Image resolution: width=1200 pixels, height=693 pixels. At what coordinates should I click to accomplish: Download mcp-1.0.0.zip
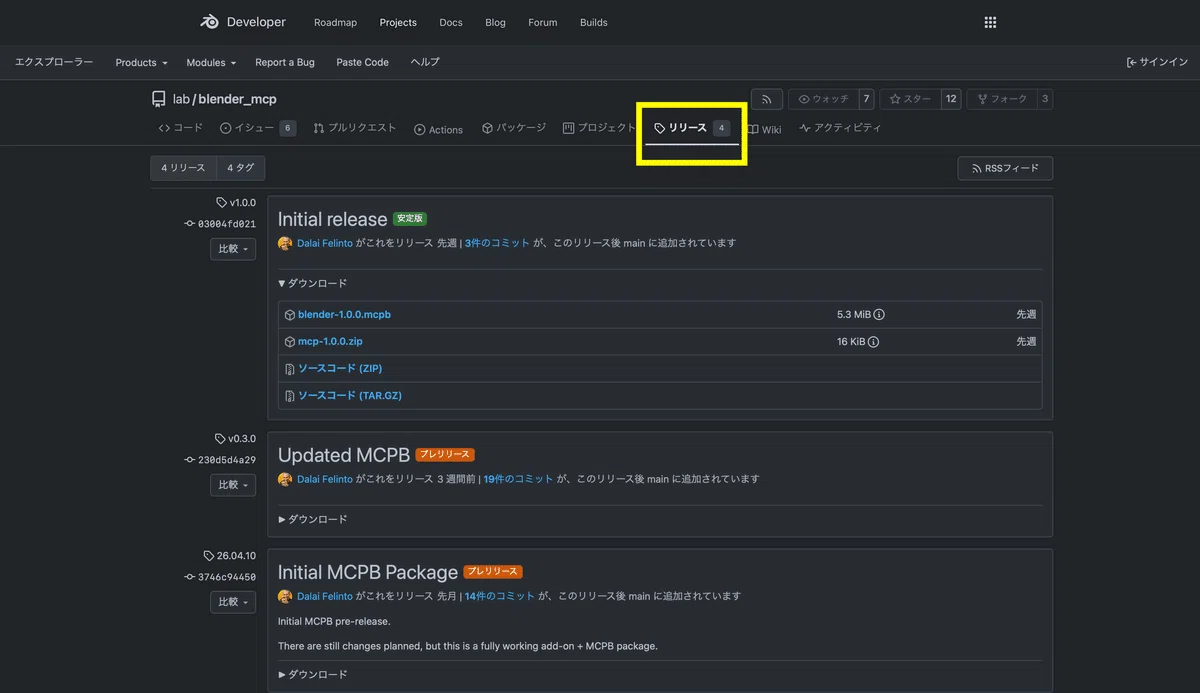330,342
